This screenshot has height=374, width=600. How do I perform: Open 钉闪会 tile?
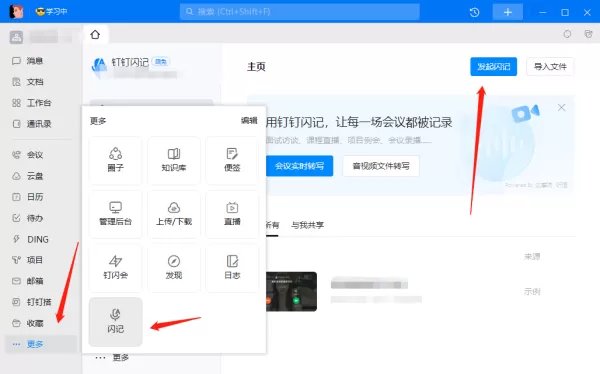click(x=115, y=268)
